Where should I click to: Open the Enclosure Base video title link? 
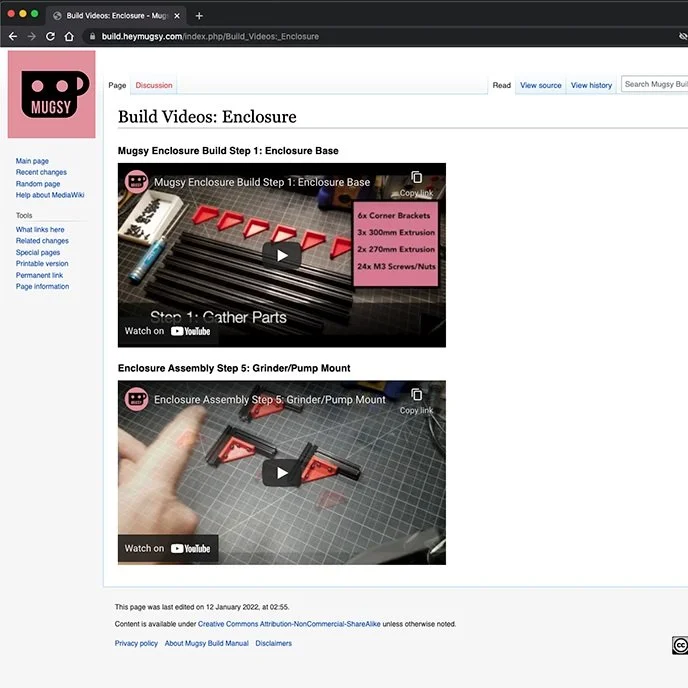pyautogui.click(x=262, y=182)
